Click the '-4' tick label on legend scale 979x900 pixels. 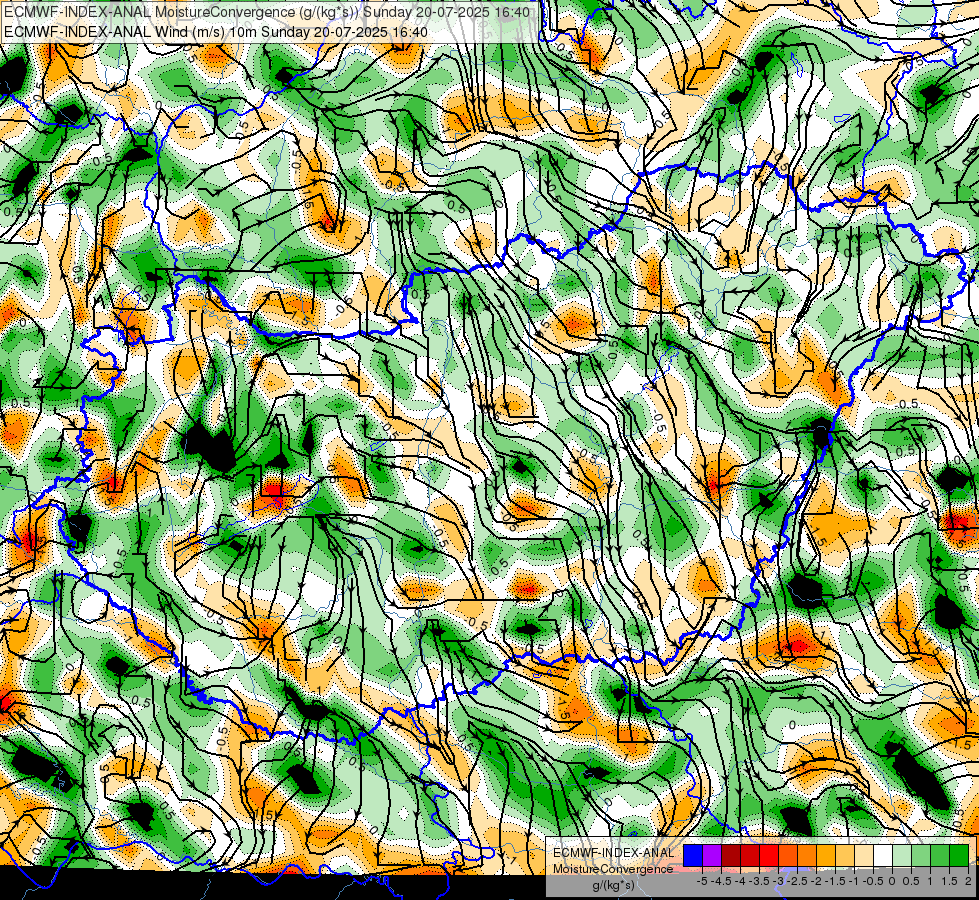[740, 881]
